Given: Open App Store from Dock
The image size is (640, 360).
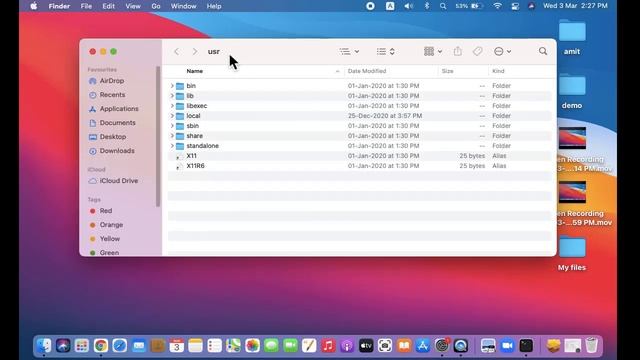Looking at the screenshot, I should (423, 346).
